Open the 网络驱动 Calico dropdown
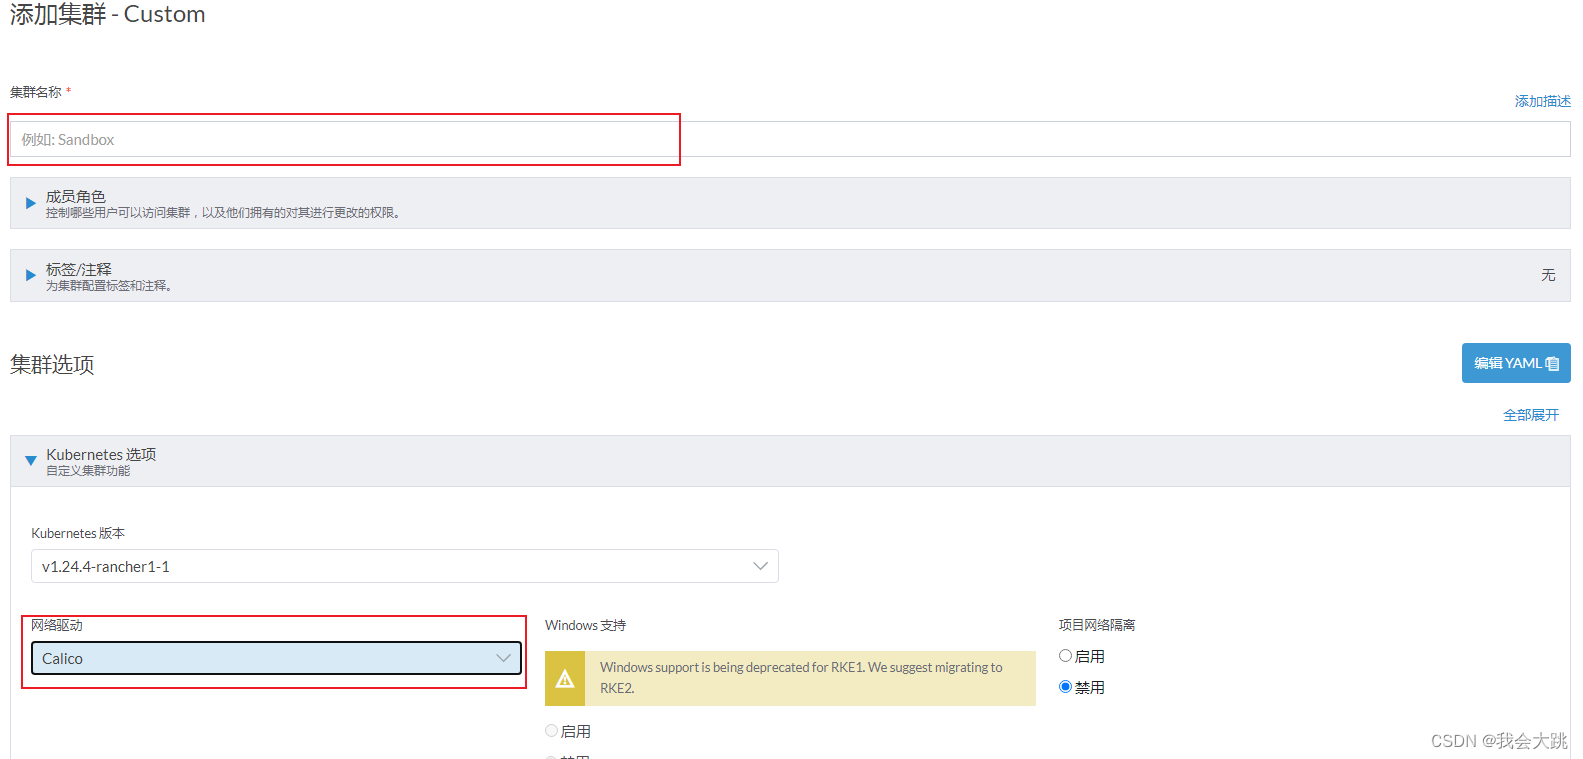 [276, 658]
